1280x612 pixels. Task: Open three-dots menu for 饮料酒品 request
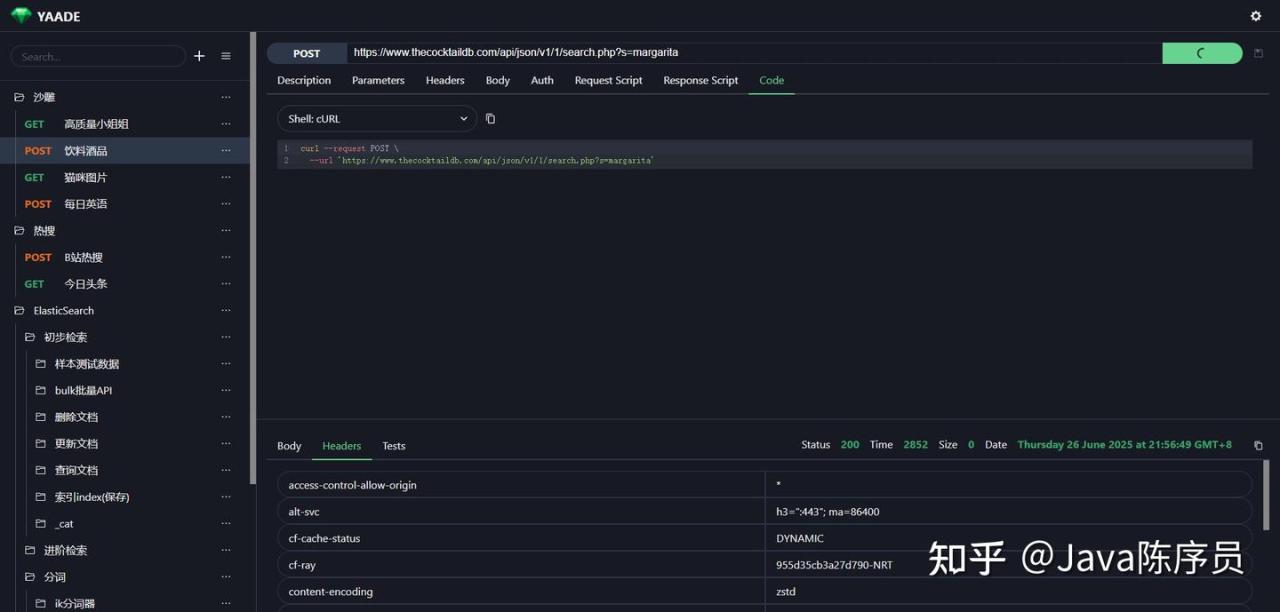[x=226, y=151]
